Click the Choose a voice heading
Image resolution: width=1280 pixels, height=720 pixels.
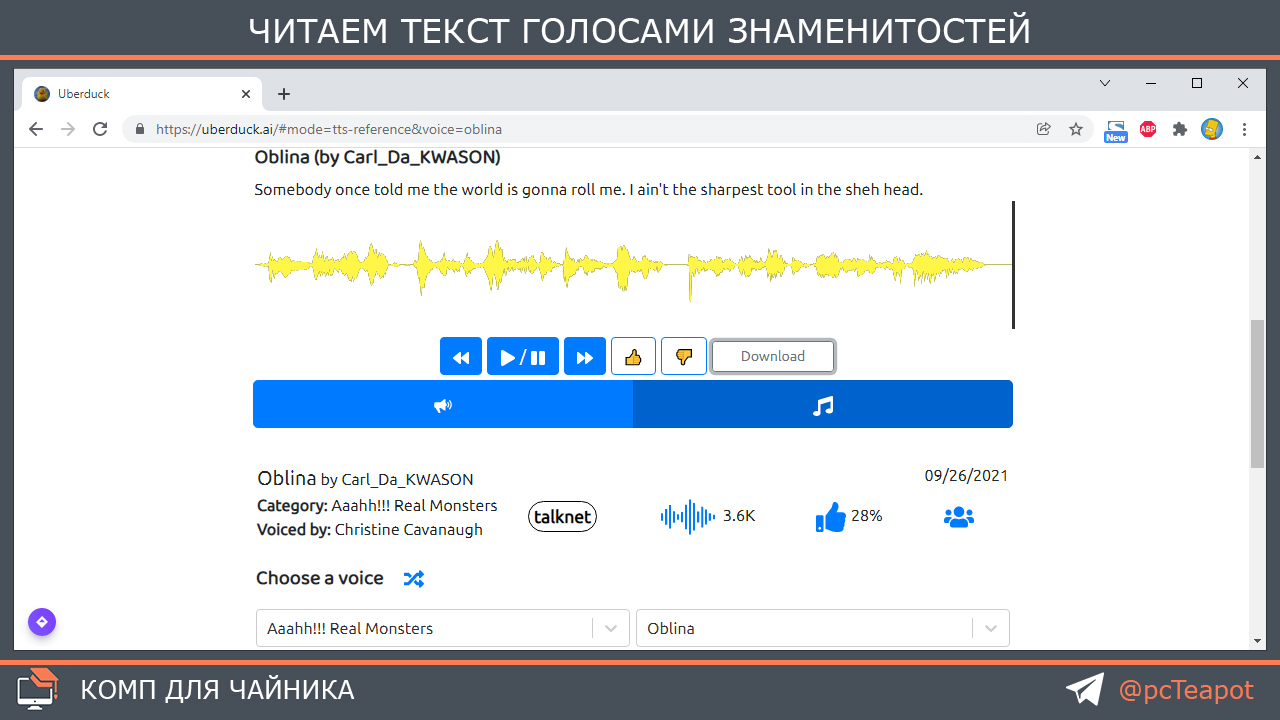tap(320, 578)
